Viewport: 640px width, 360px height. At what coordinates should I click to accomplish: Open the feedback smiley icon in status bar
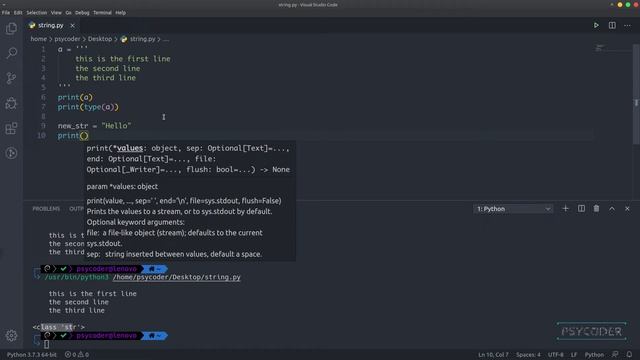615,355
